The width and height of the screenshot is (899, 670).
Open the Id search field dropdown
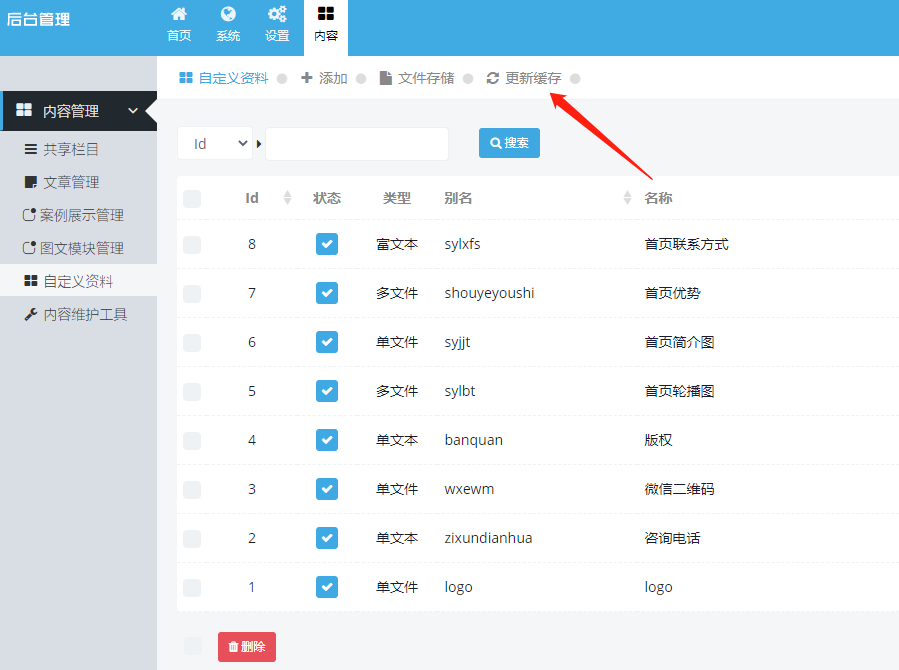(x=215, y=143)
